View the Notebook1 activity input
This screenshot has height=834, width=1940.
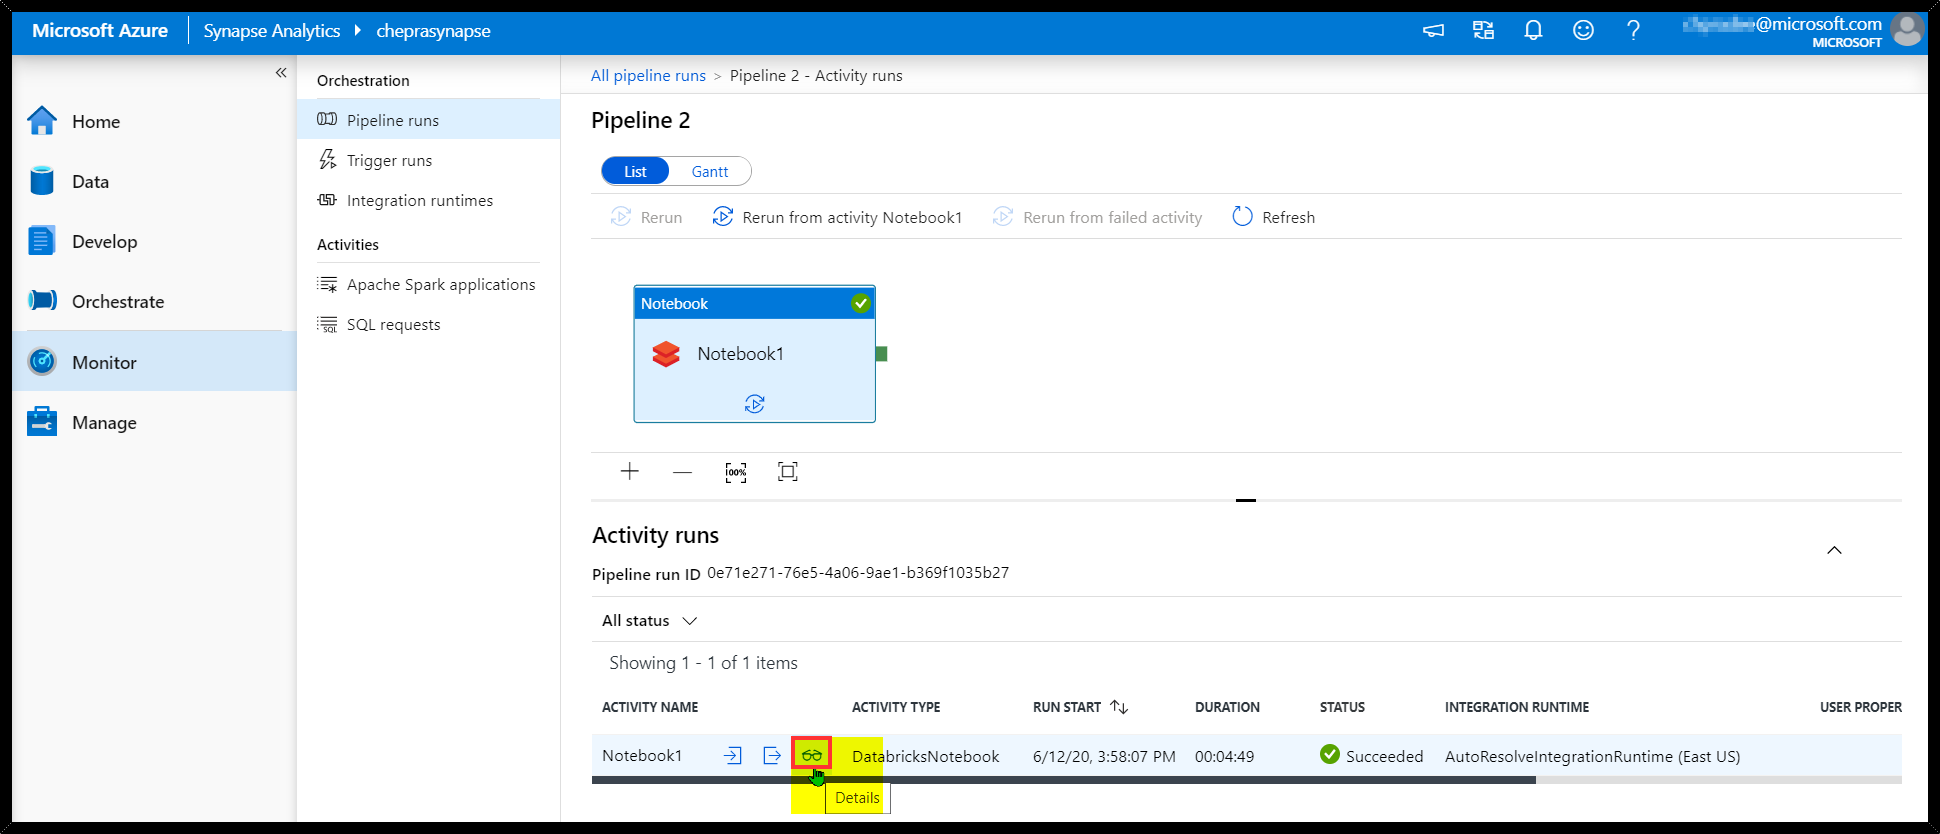click(733, 755)
